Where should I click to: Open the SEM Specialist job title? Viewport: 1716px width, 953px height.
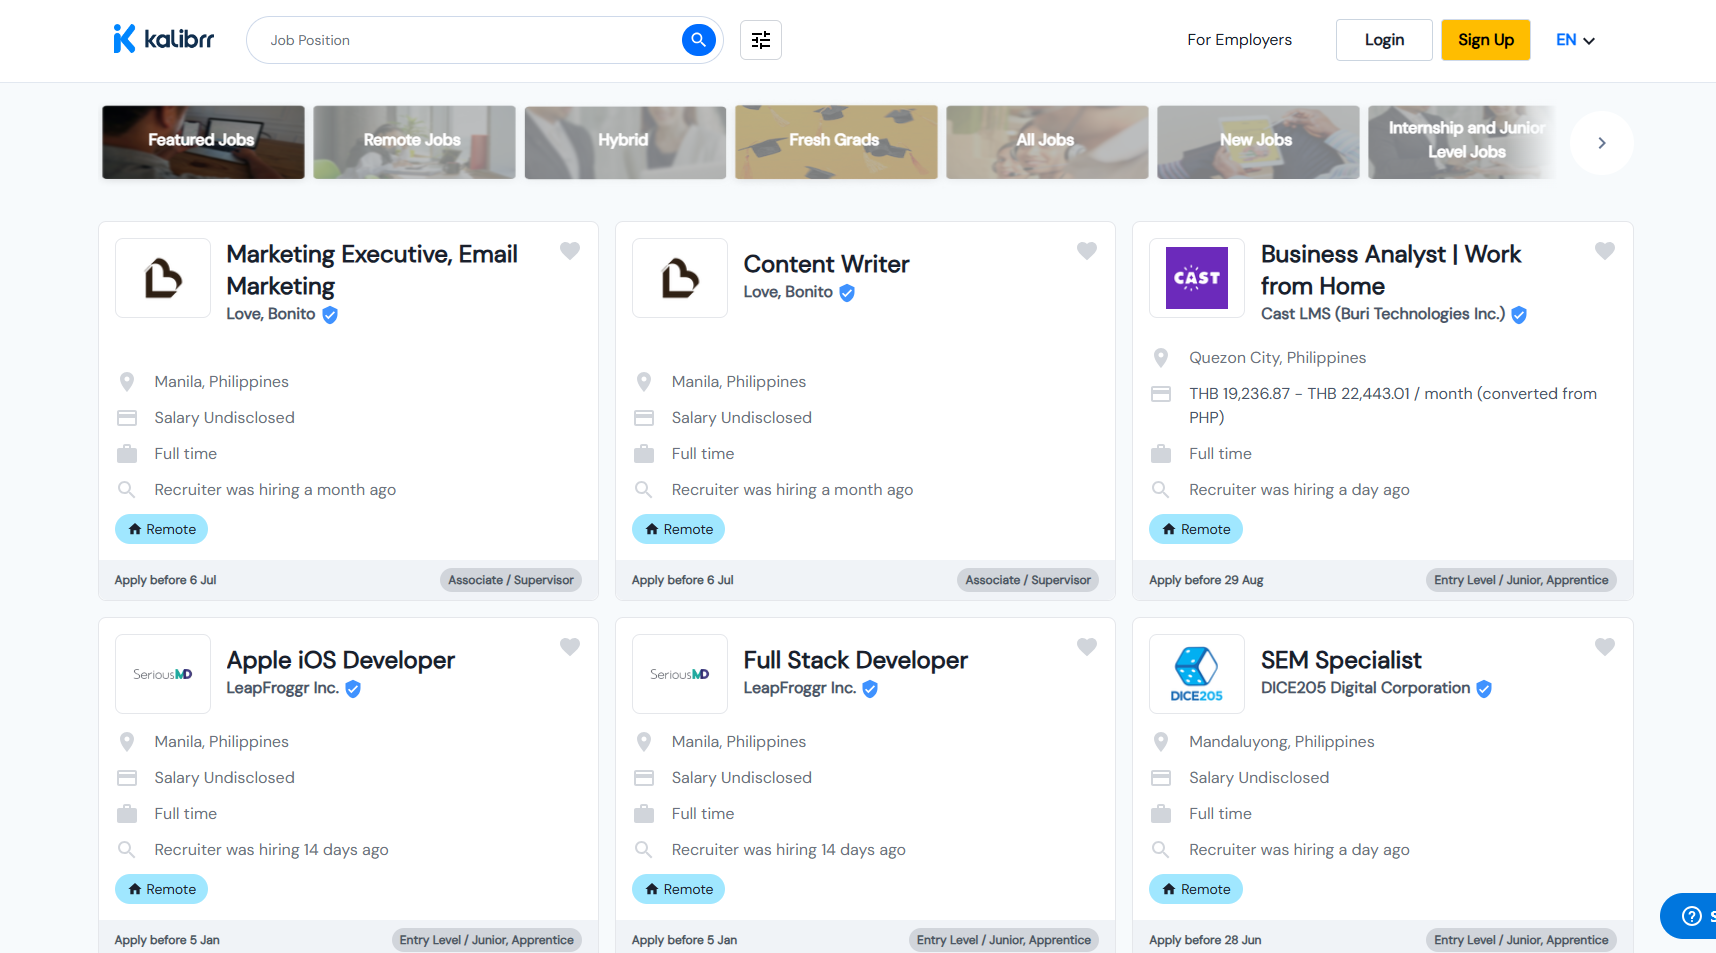(1341, 660)
